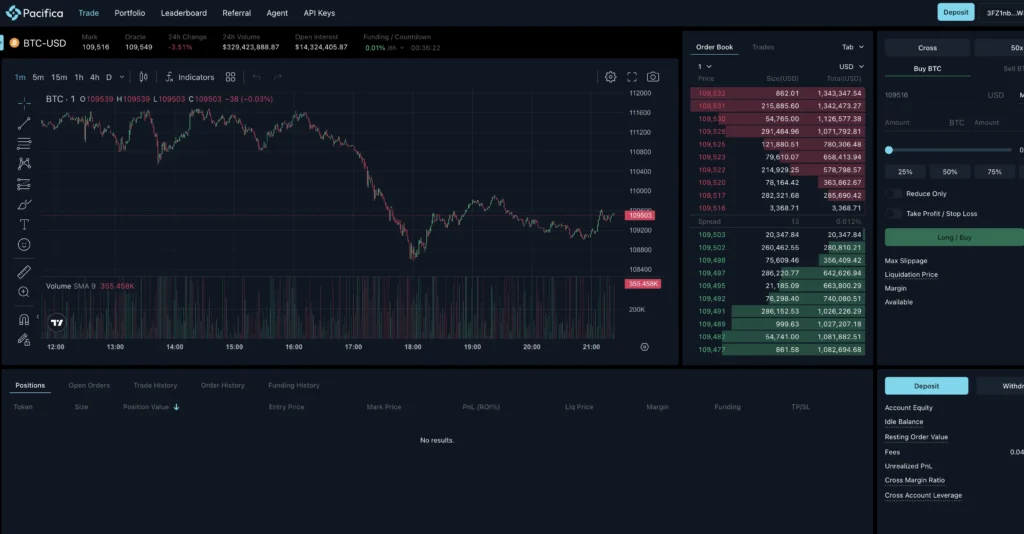Screen dimensions: 1024x534
Task: Set order size to 75%
Action: click(995, 172)
